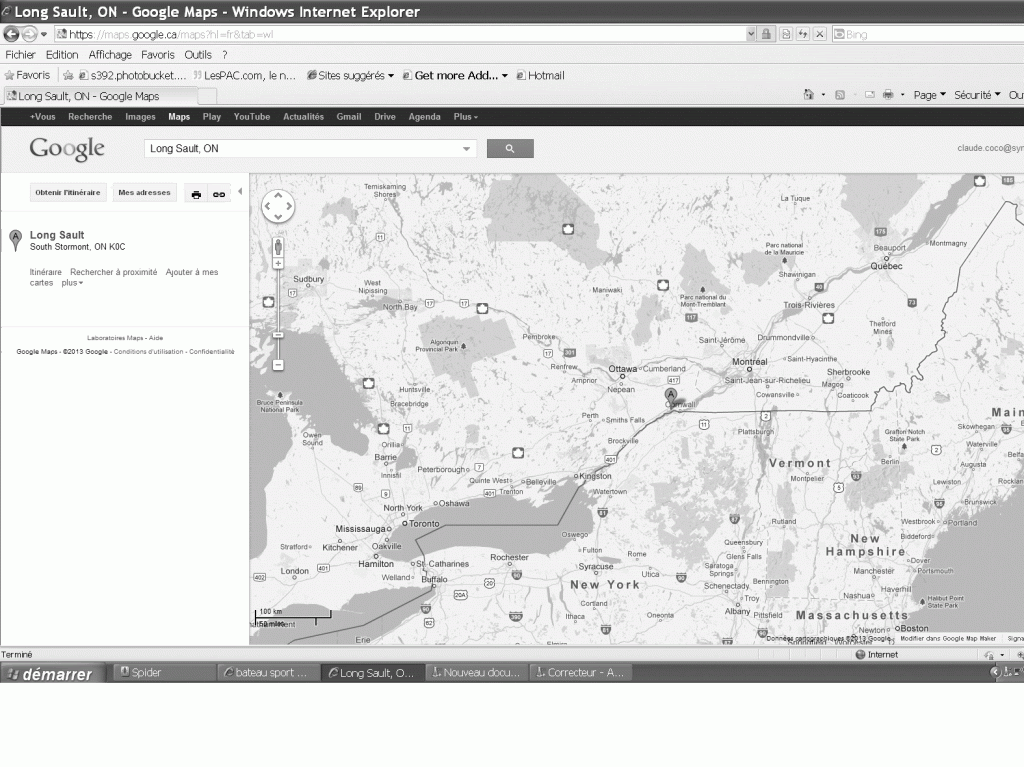Expand the address bar autocomplete dropdown

click(751, 34)
